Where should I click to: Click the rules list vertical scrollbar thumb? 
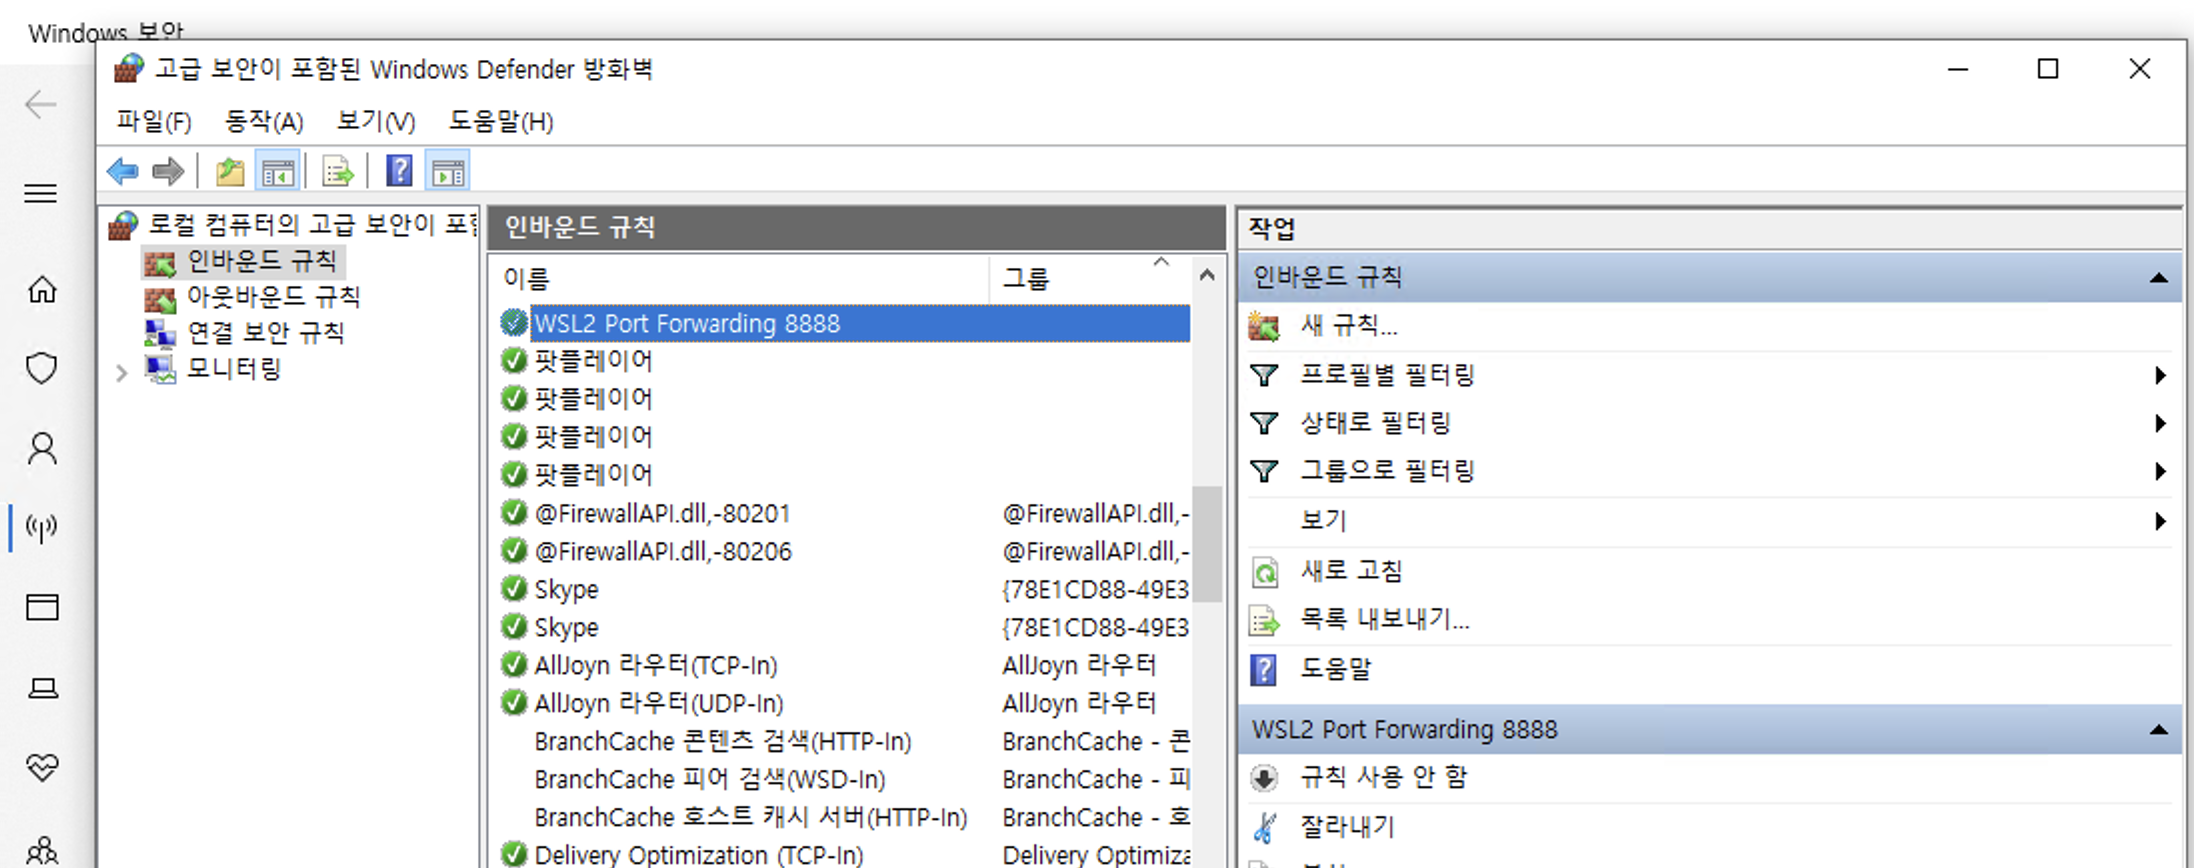(1207, 543)
